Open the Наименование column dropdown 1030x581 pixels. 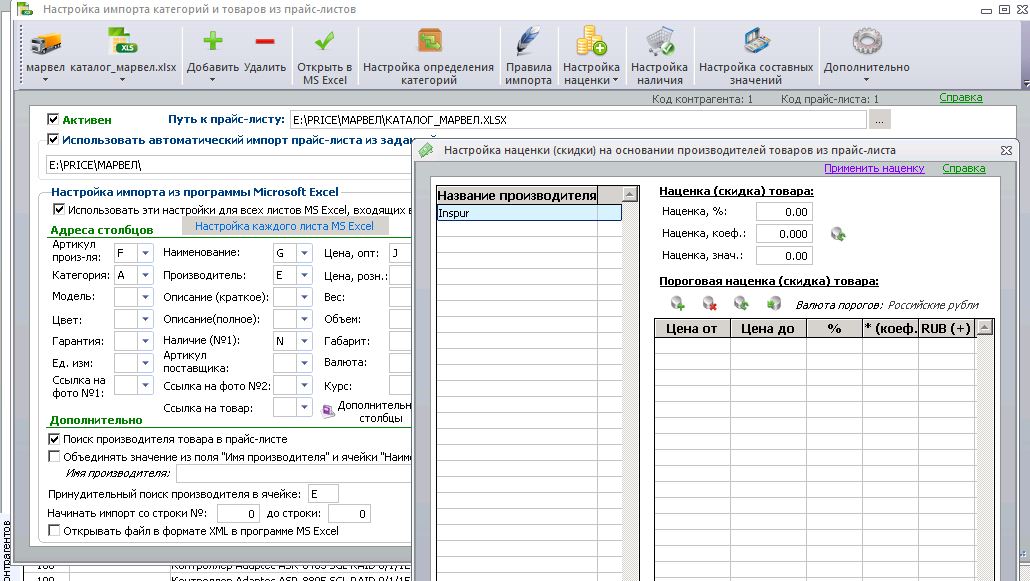[304, 253]
